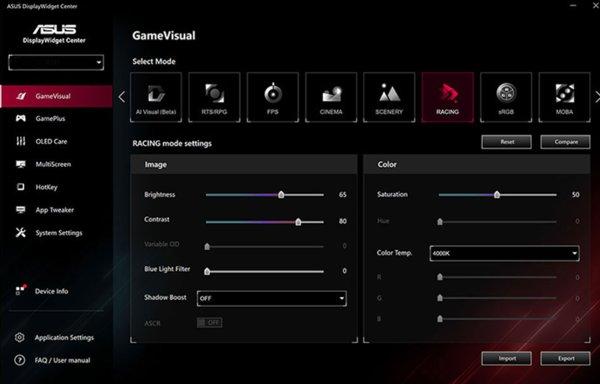Click the G color channel slider
600x384 pixels.
click(497, 298)
